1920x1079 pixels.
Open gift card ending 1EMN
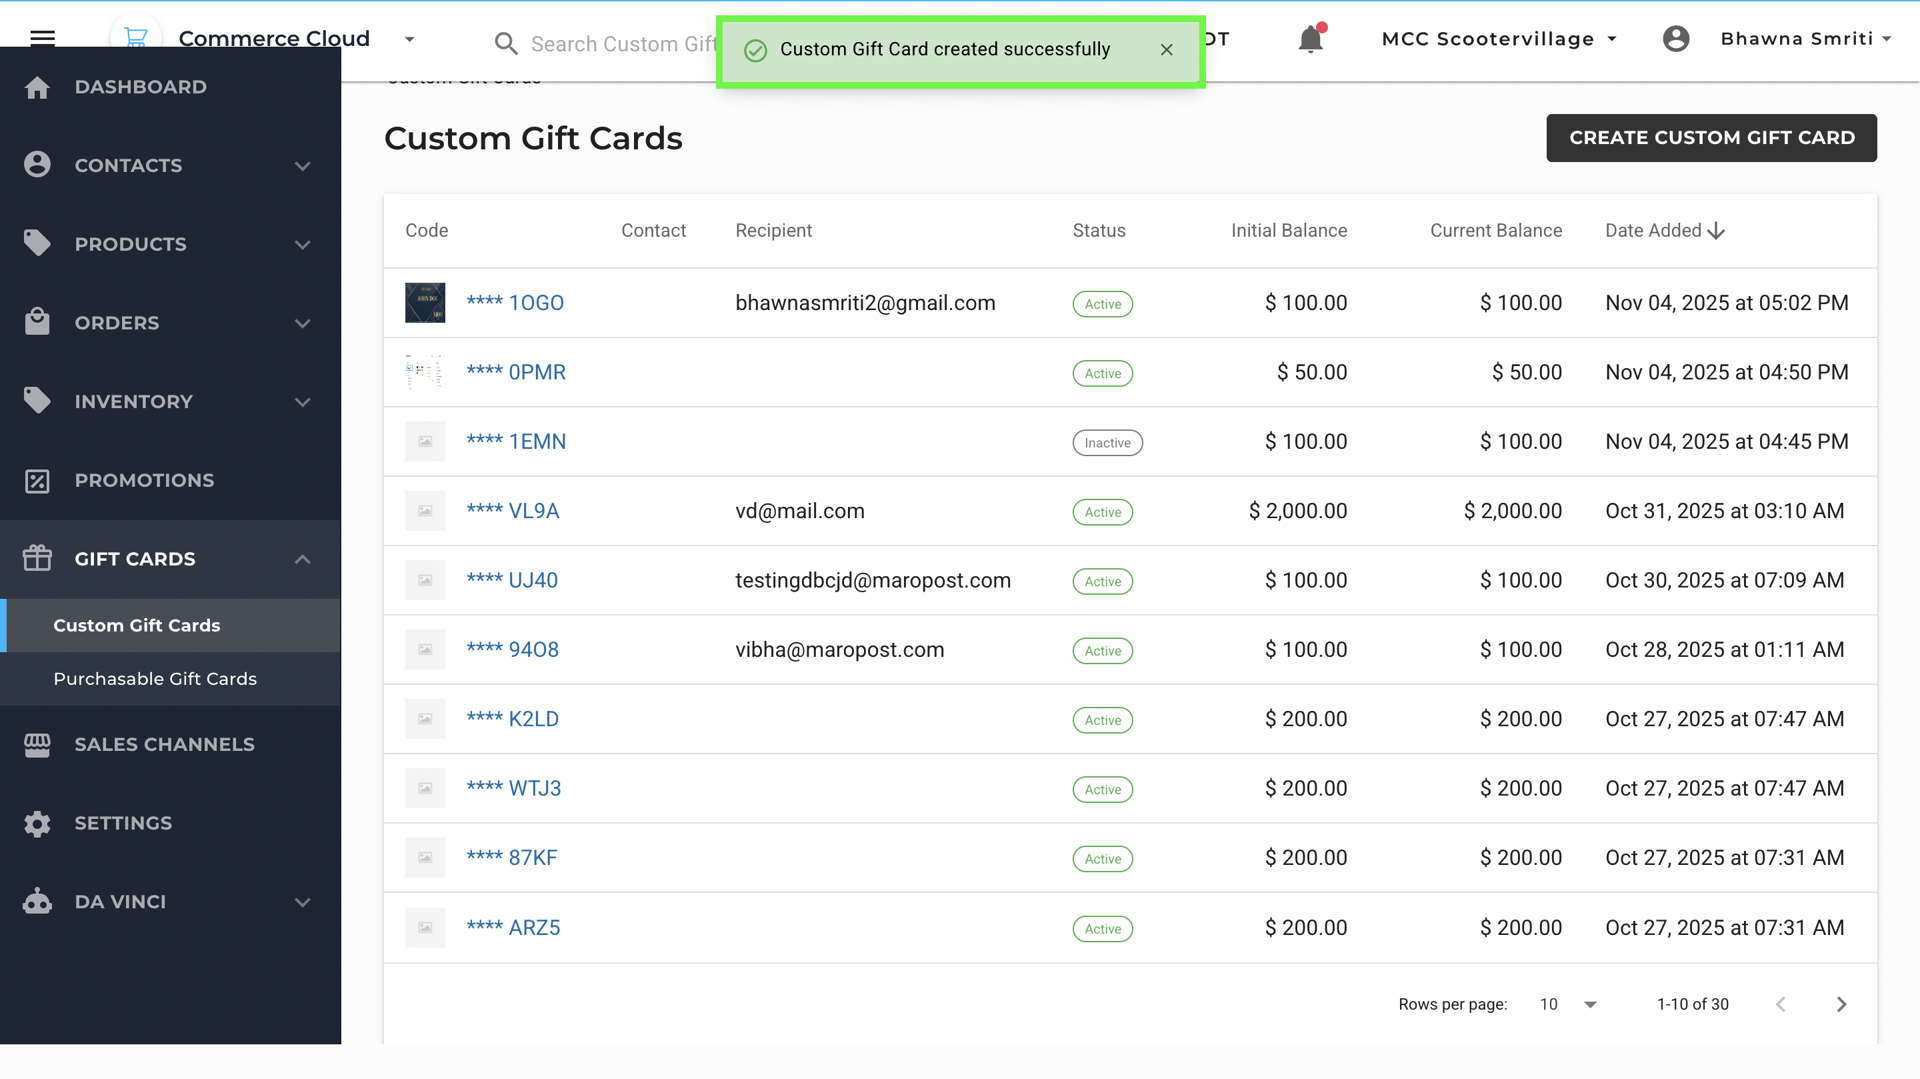point(516,442)
